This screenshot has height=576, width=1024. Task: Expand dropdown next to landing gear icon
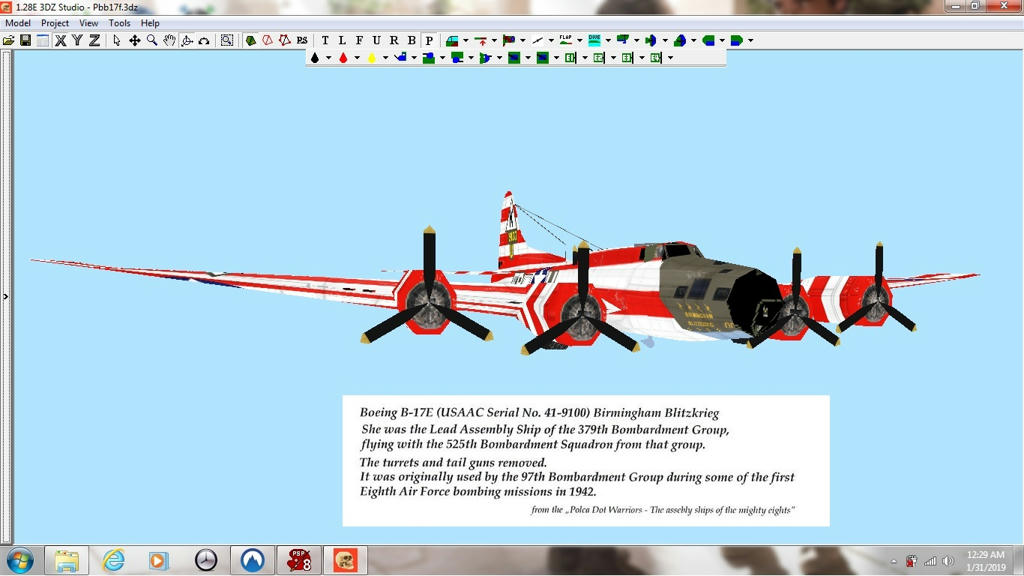pyautogui.click(x=494, y=40)
